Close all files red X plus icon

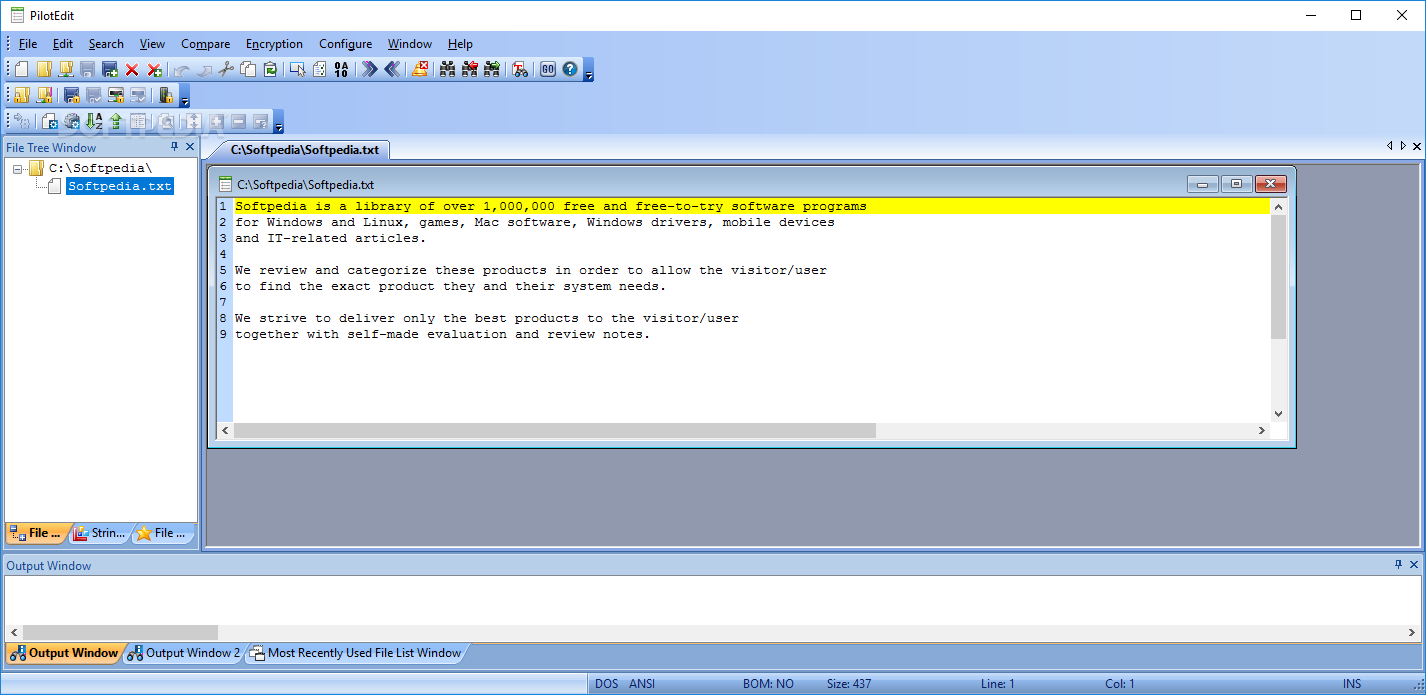point(154,69)
